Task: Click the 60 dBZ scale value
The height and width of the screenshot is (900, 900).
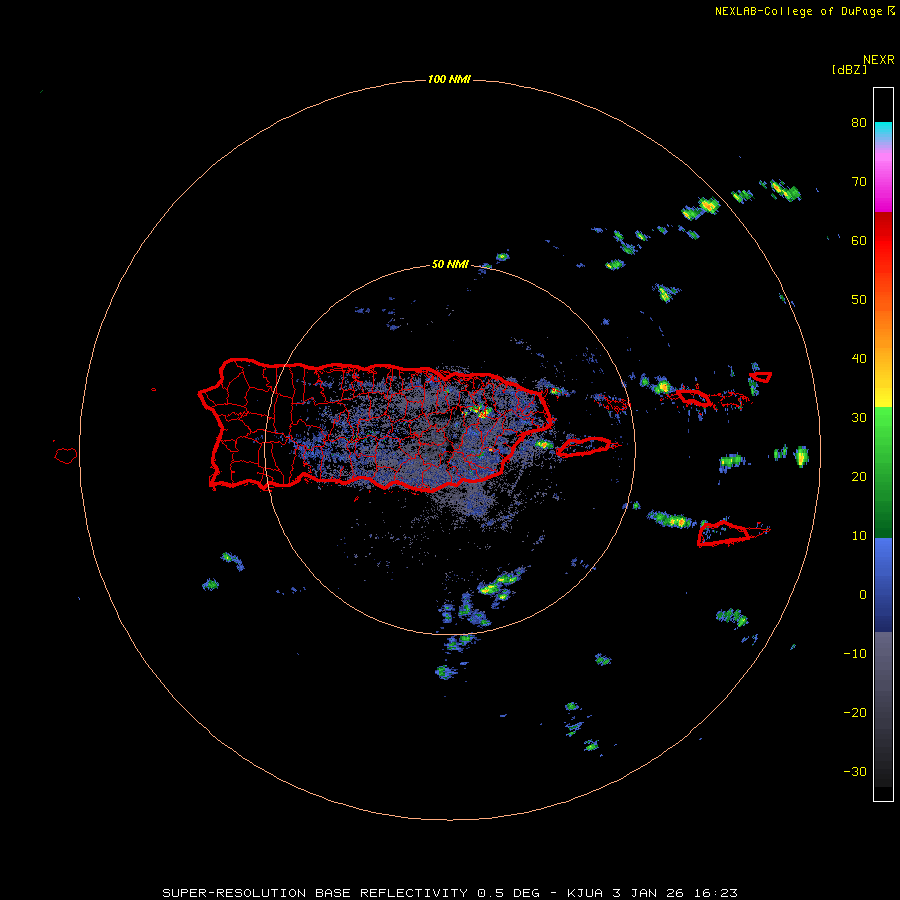Action: [x=859, y=240]
